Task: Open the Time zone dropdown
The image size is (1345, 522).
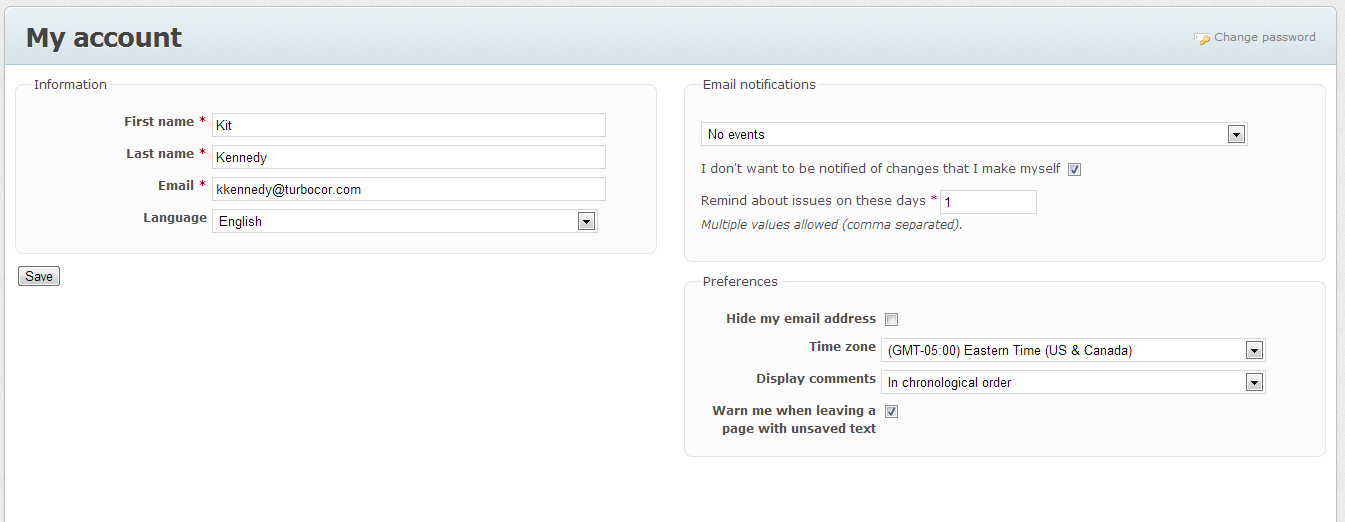Action: [1073, 350]
